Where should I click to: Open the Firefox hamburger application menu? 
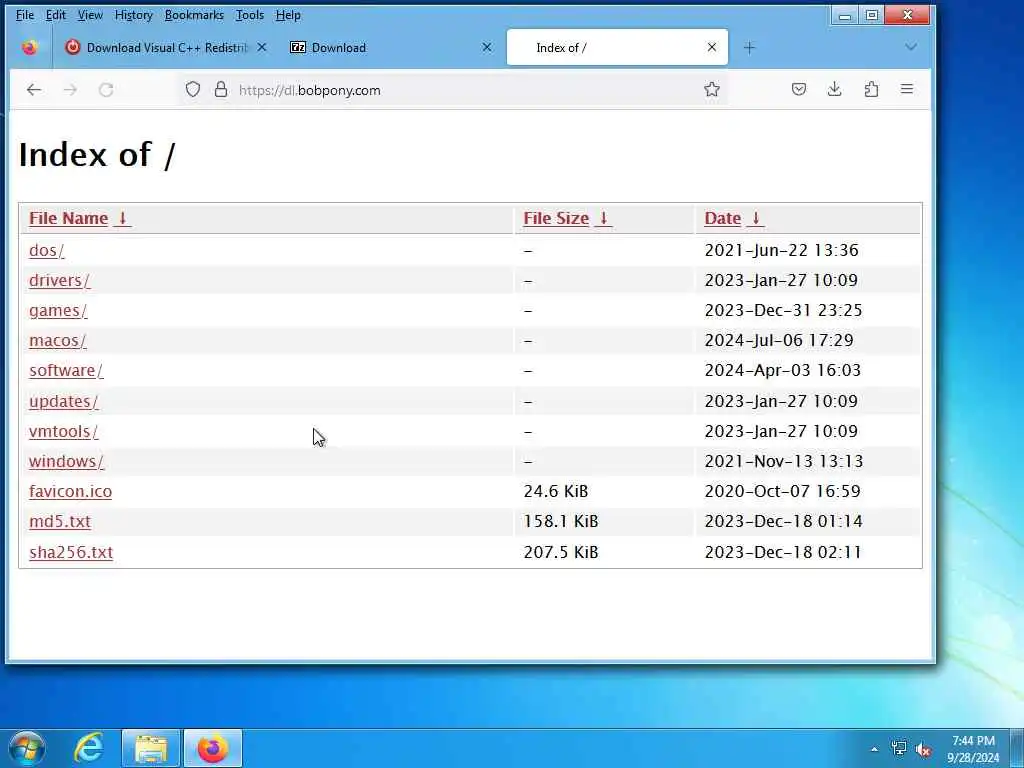click(906, 89)
